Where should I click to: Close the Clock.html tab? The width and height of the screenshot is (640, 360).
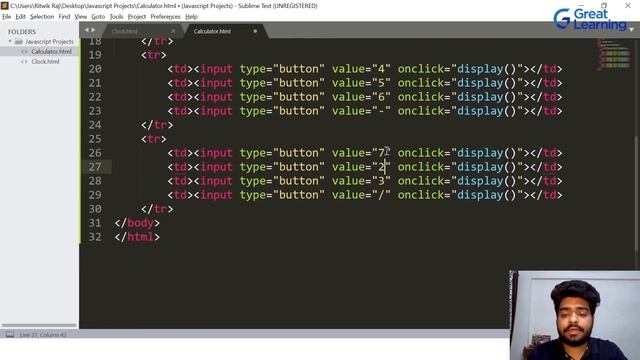coord(173,31)
